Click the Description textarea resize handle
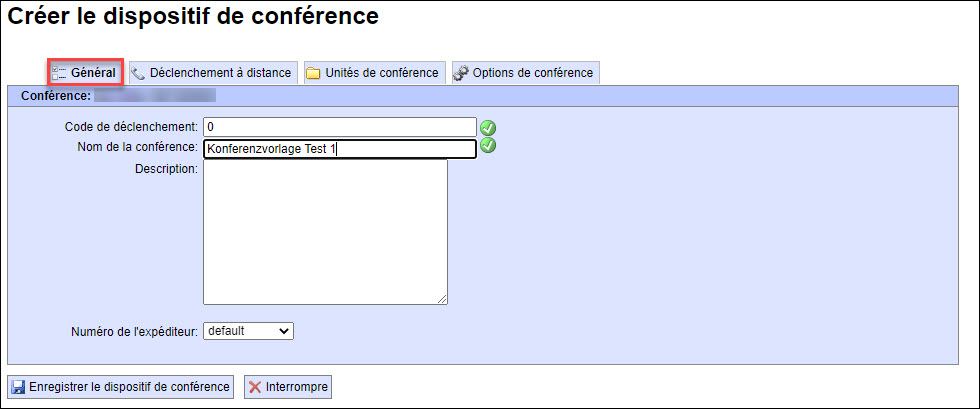The height and width of the screenshot is (409, 980). [442, 299]
